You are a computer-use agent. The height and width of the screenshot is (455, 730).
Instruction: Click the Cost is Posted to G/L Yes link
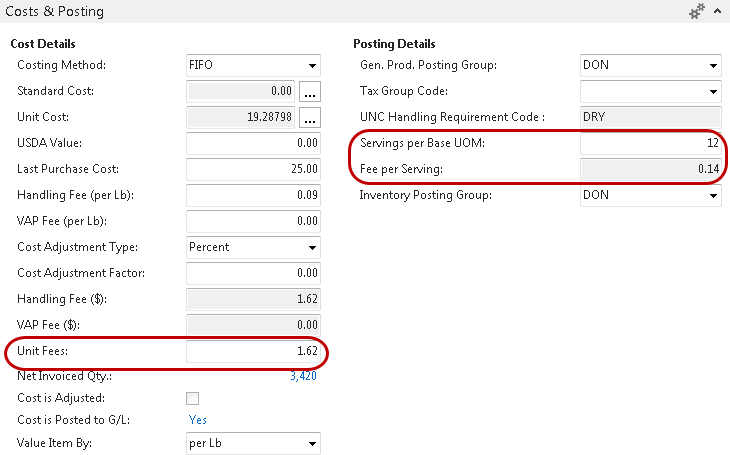pos(198,420)
